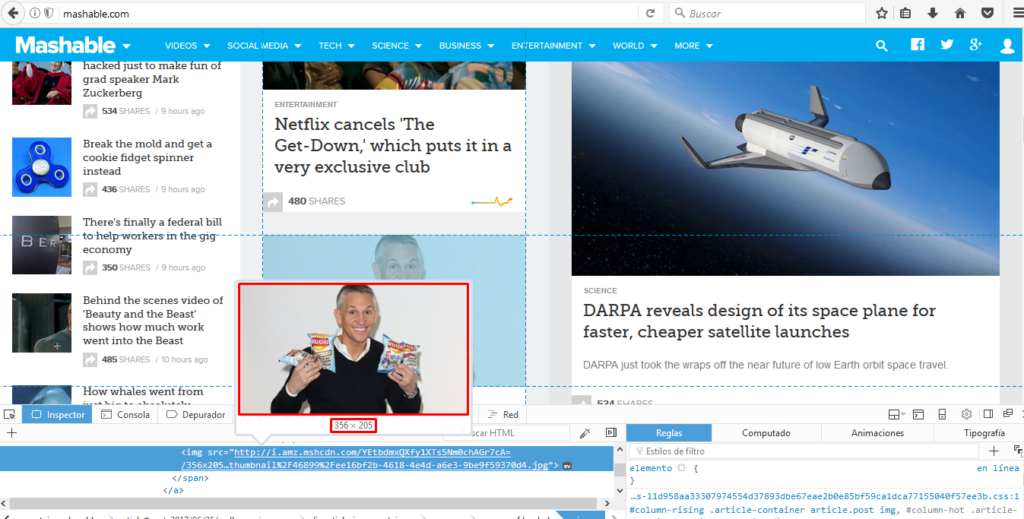Viewport: 1024px width, 519px height.
Task: Select the Computado sidebar tab
Action: tap(766, 433)
